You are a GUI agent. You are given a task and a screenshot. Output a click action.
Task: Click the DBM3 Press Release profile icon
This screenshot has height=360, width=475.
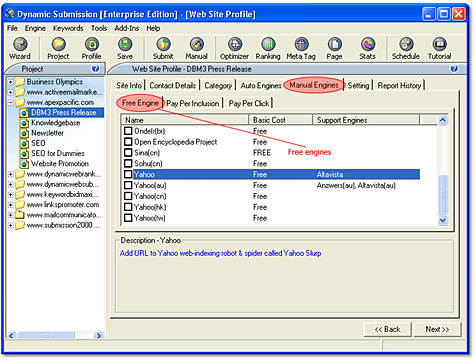[24, 113]
